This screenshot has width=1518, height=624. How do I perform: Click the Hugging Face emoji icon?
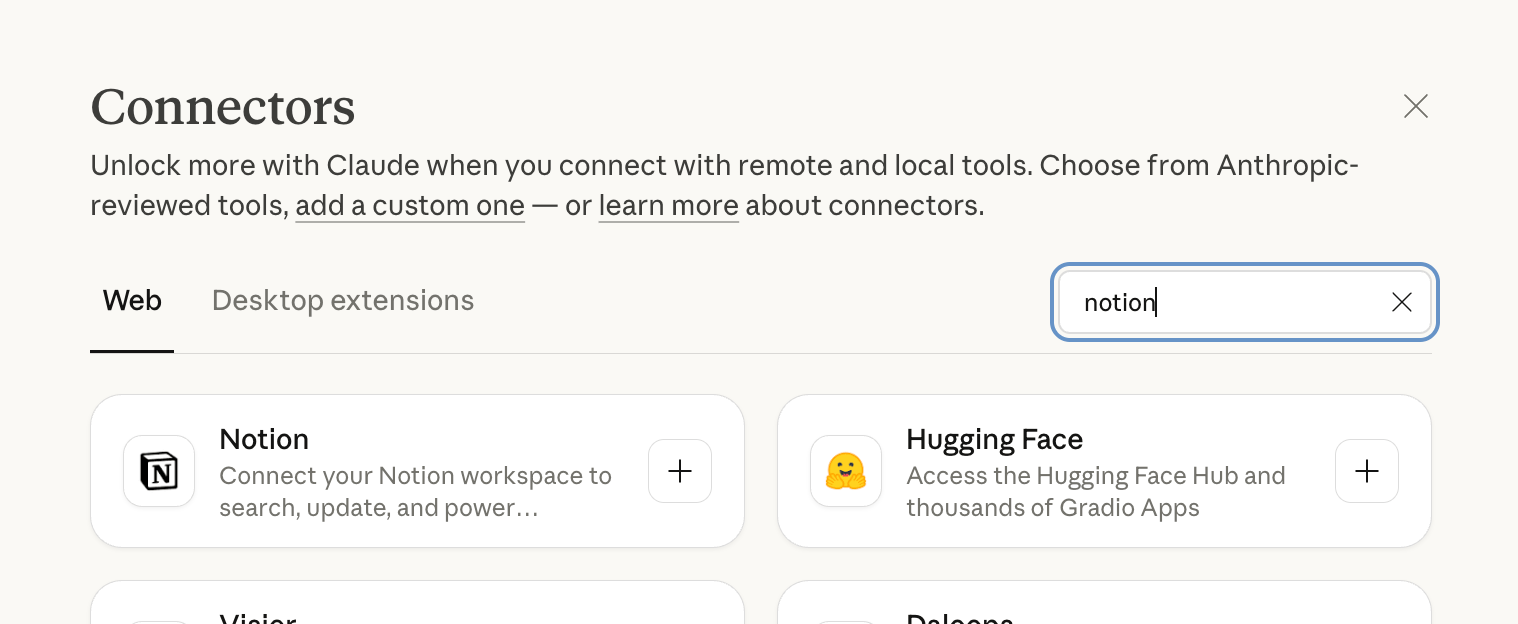pos(846,471)
